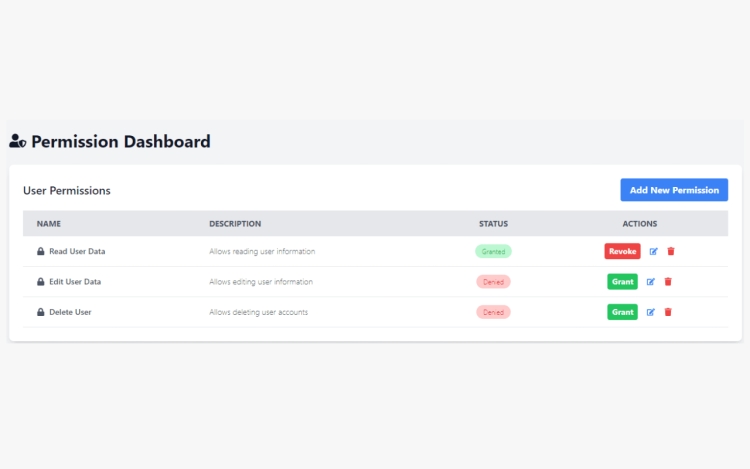Click the User Permissions heading
Viewport: 750px width, 469px height.
coord(66,190)
